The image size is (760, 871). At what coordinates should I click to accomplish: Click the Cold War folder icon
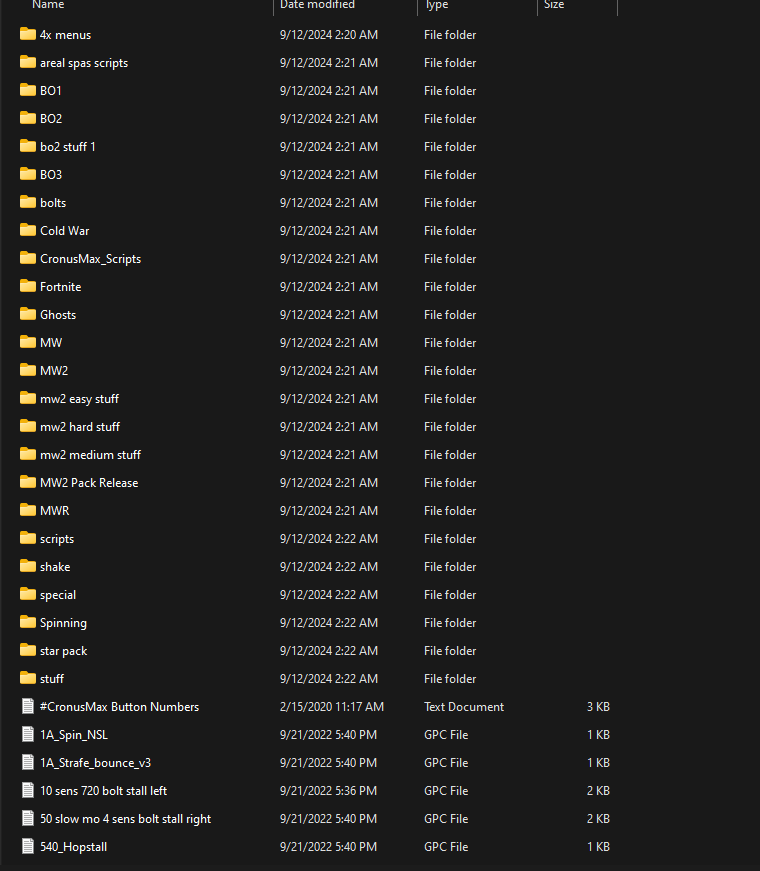(28, 230)
